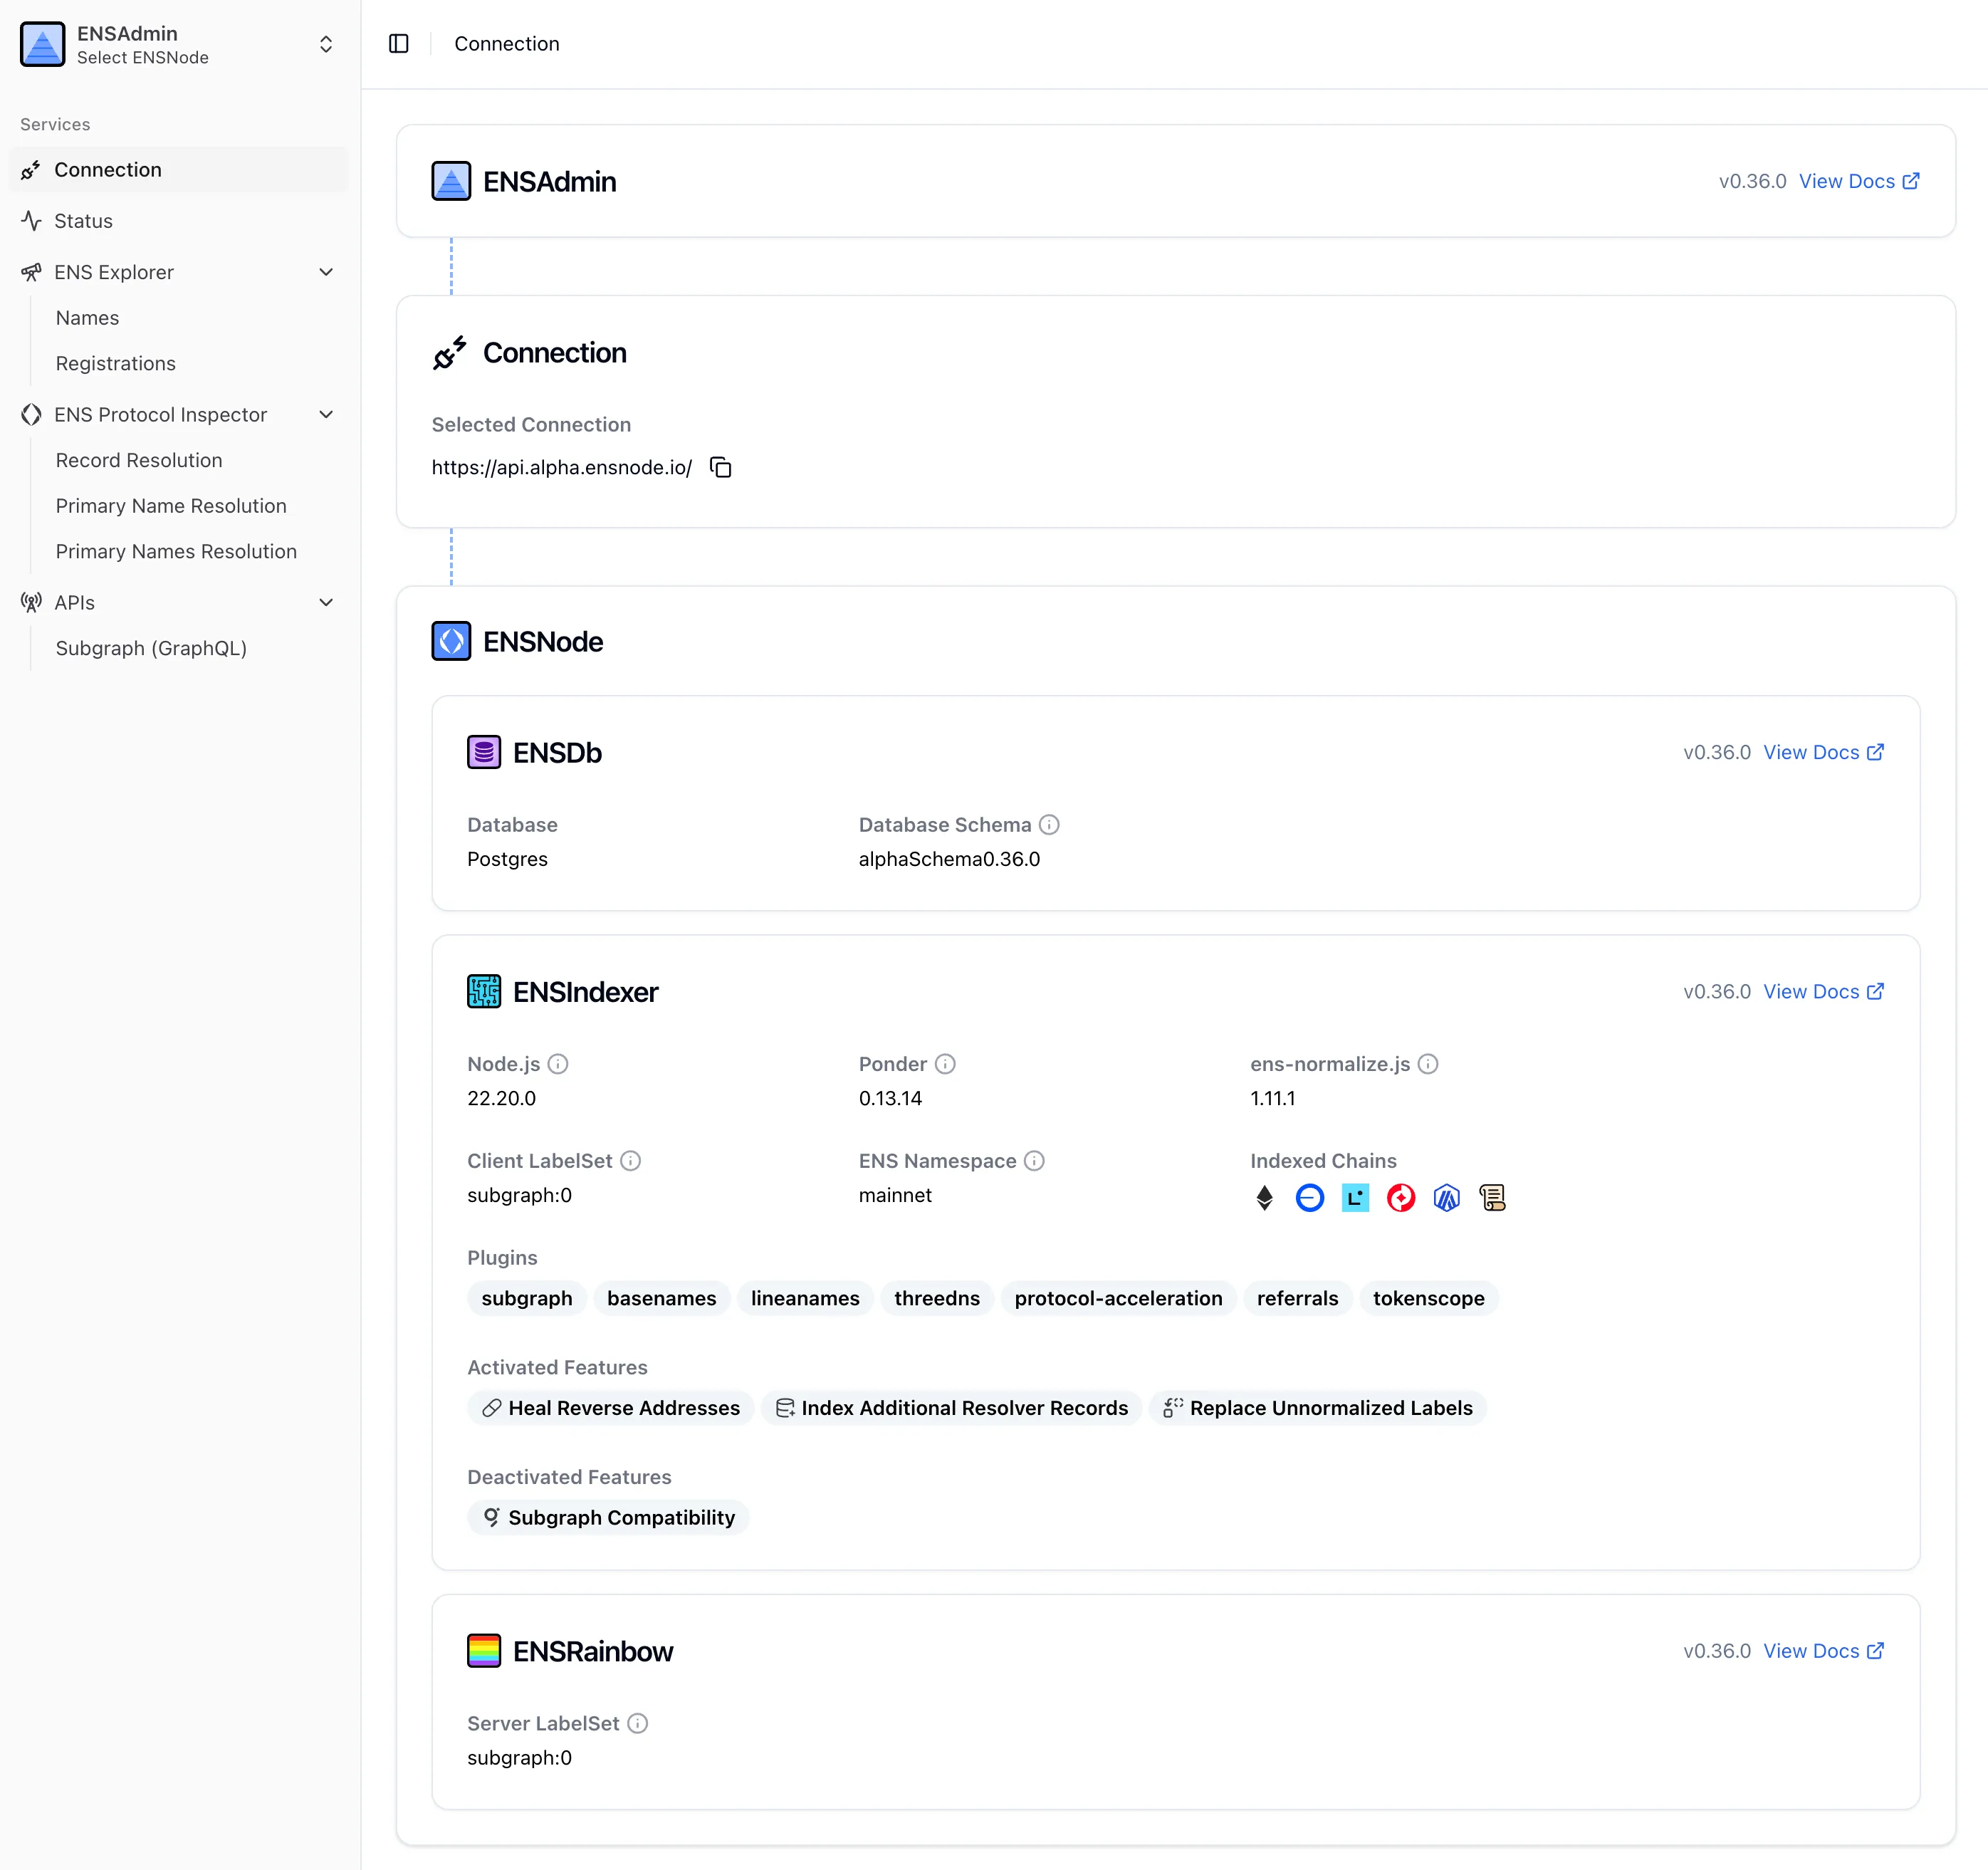The height and width of the screenshot is (1870, 1988).
Task: Collapse the ENS Protocol Inspector section
Action: point(326,413)
